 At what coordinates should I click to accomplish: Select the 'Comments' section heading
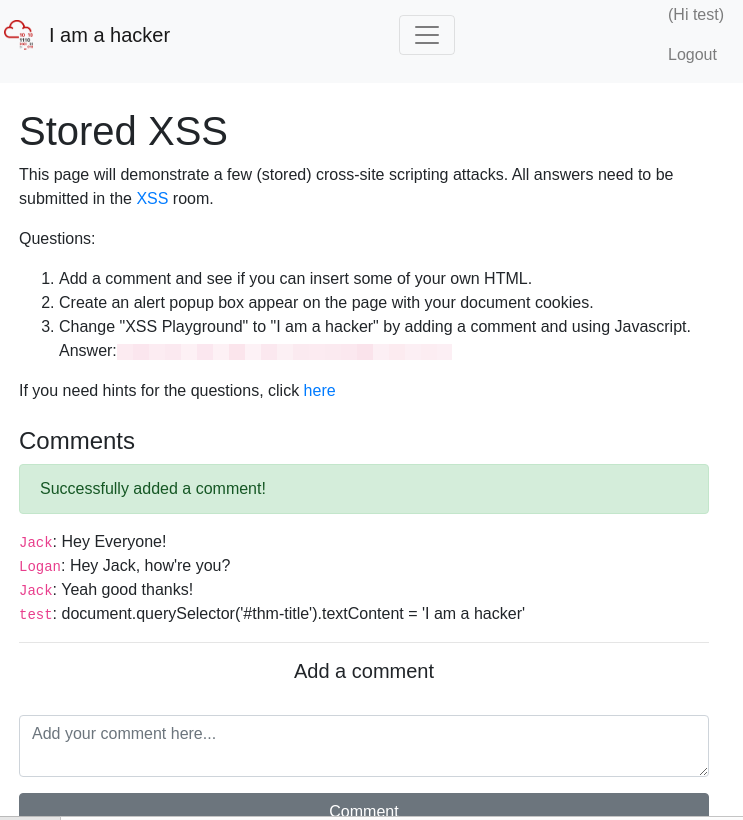click(x=77, y=441)
